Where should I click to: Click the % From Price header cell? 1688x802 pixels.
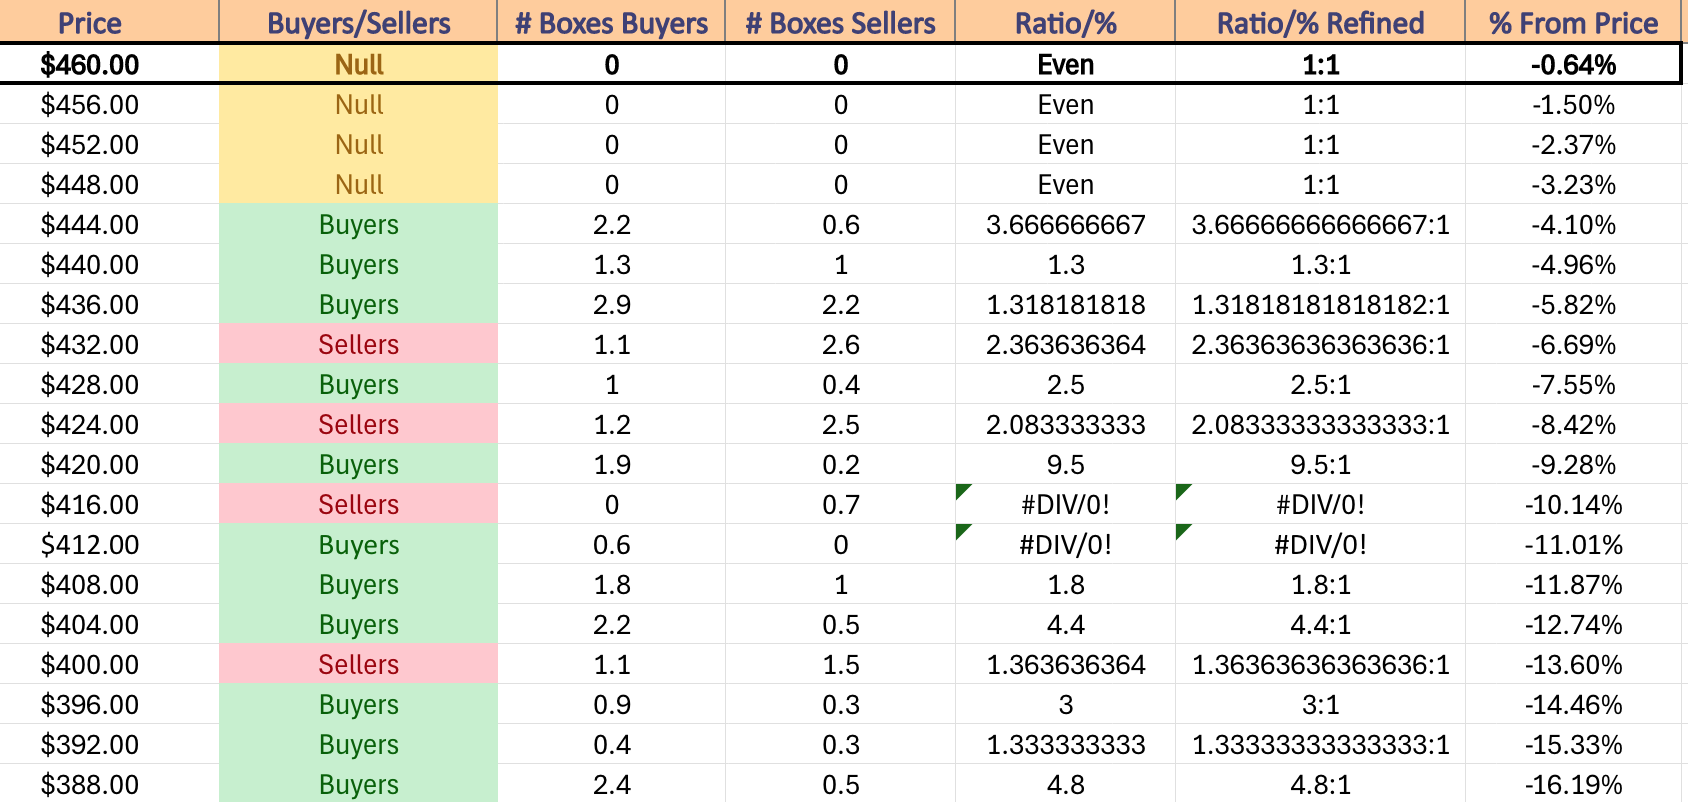point(1573,22)
